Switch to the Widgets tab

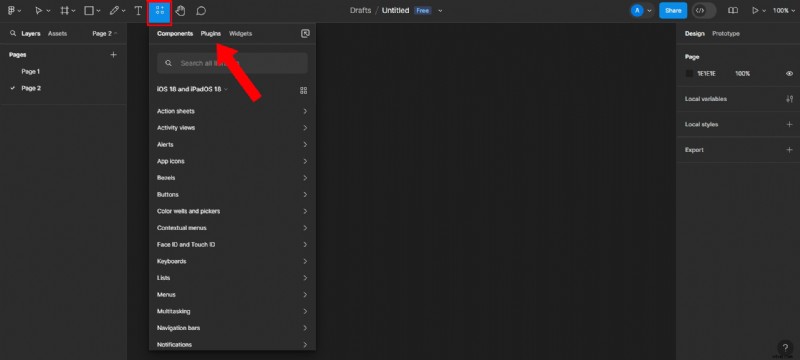240,34
